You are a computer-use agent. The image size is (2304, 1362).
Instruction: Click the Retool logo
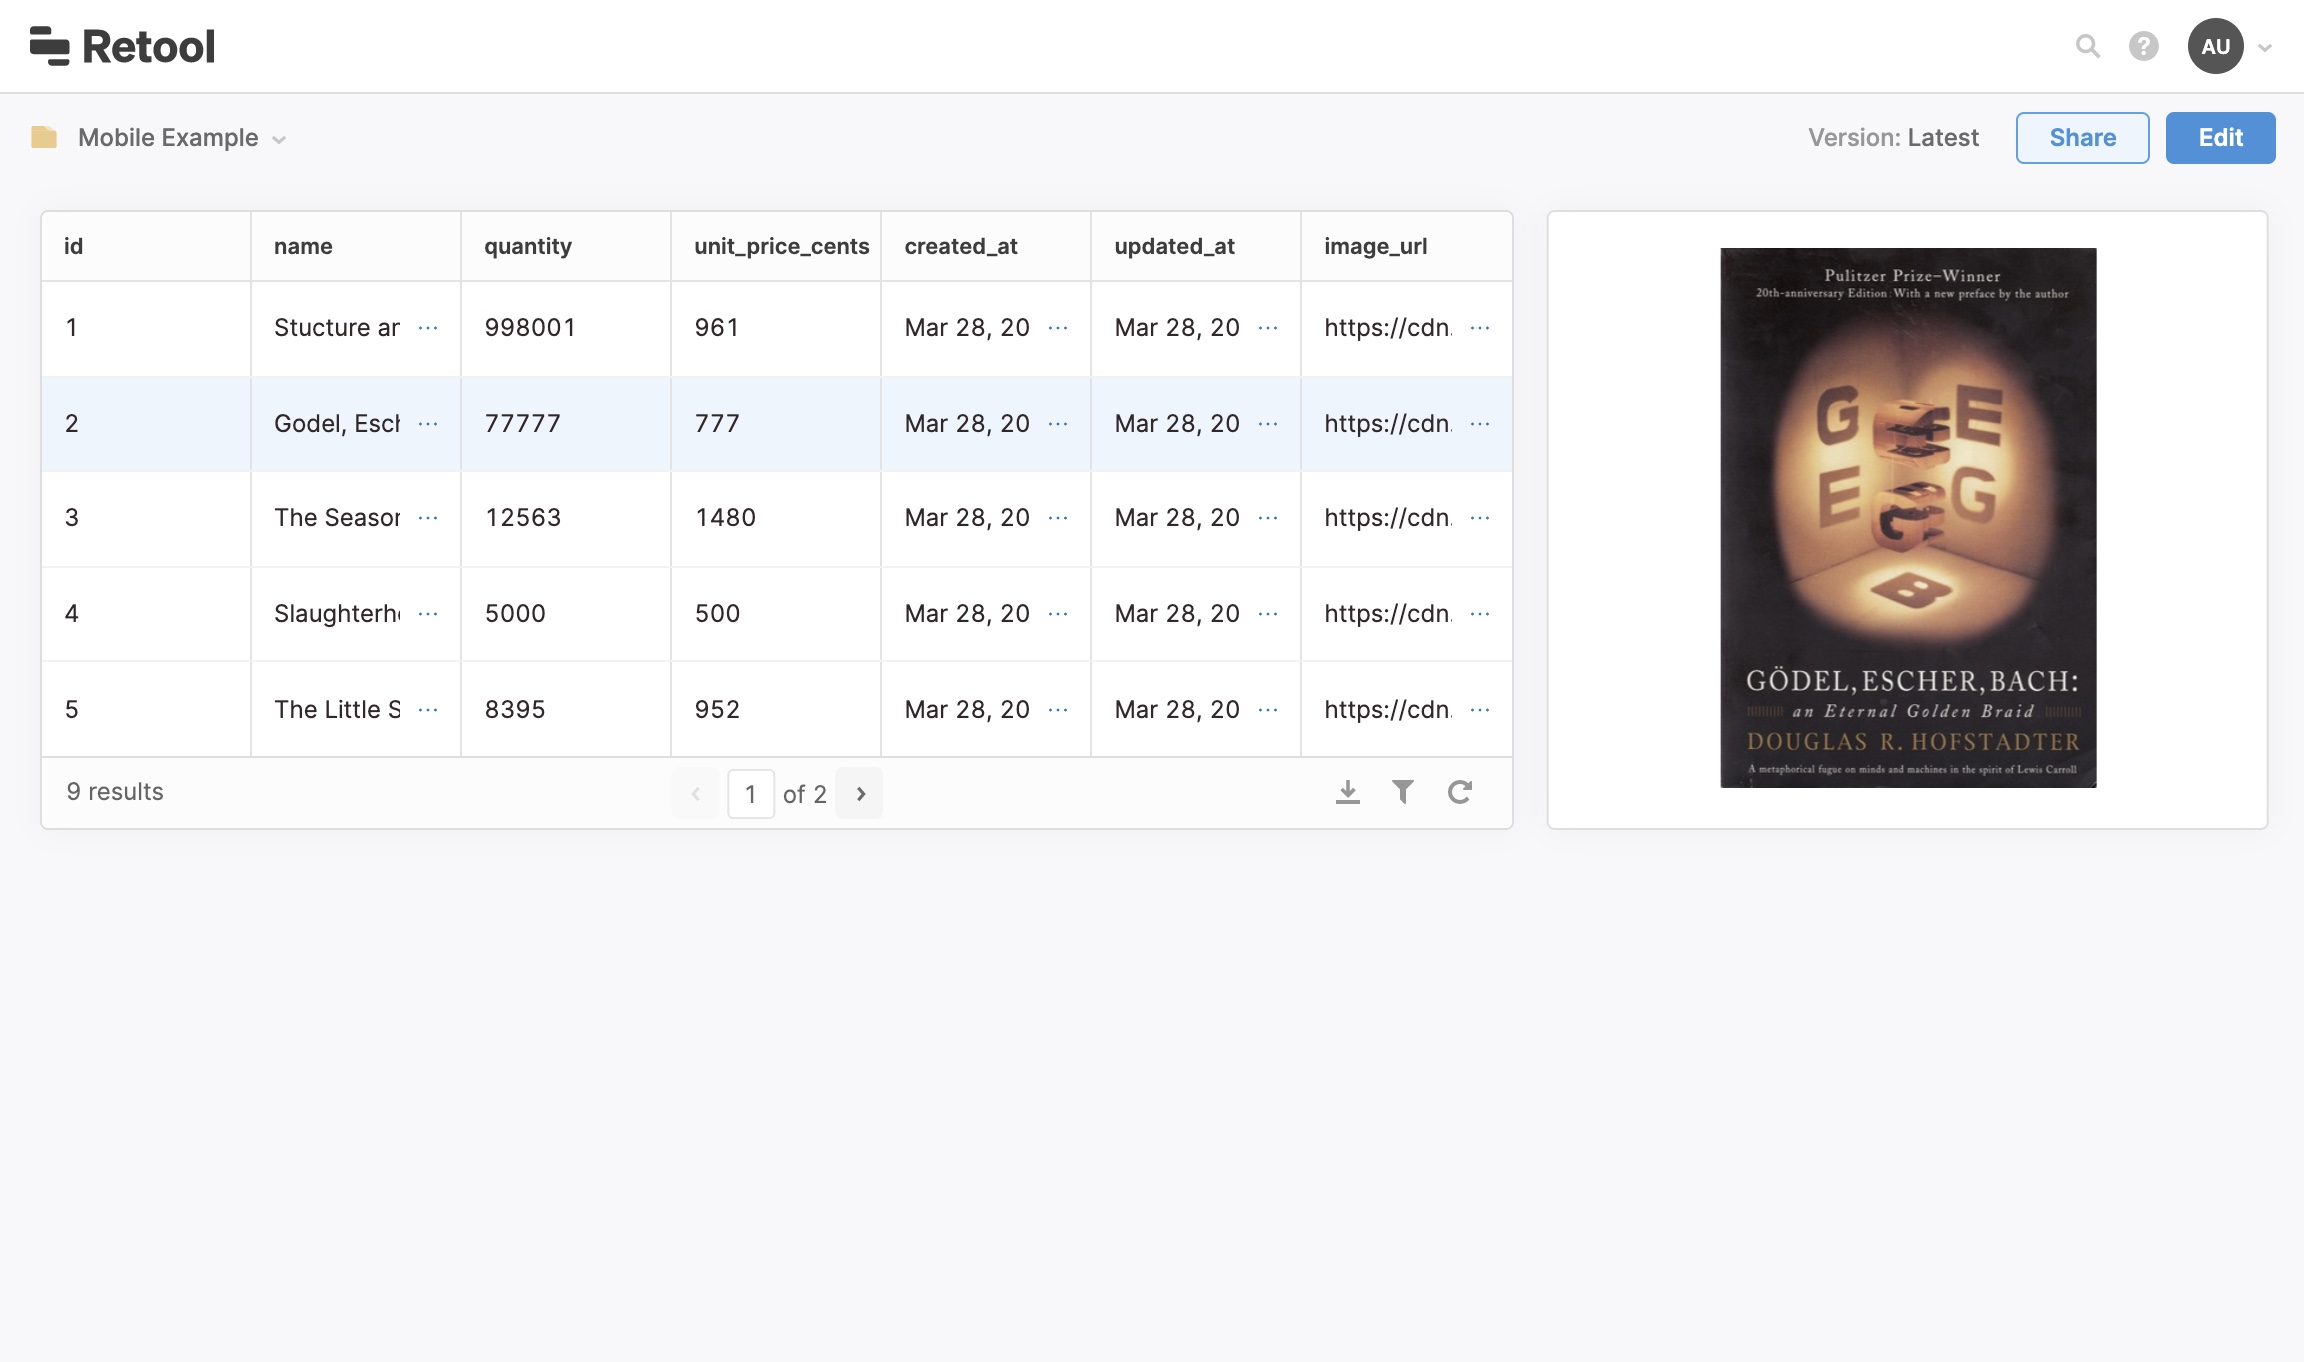122,46
